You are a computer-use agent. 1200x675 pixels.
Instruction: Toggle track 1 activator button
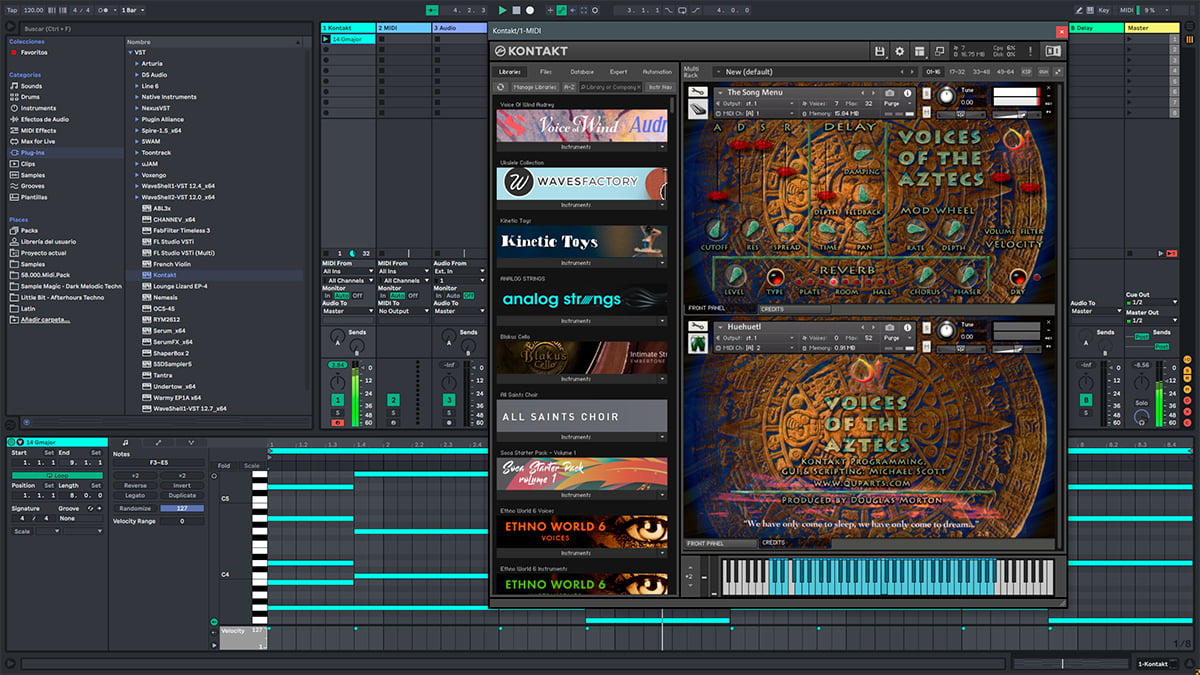coord(338,400)
